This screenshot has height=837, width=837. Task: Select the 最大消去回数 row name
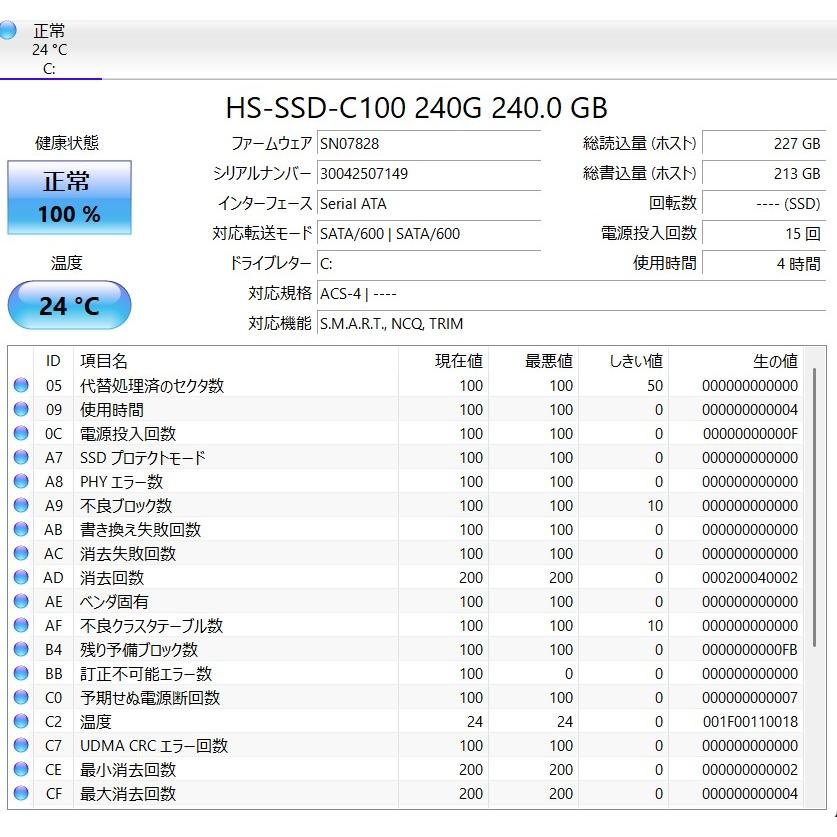pos(128,794)
